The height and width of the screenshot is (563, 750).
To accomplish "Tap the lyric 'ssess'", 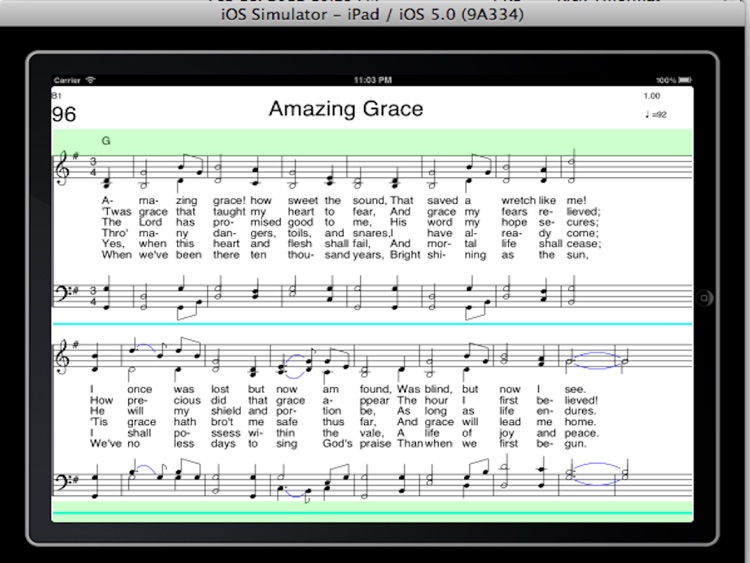I will (226, 433).
